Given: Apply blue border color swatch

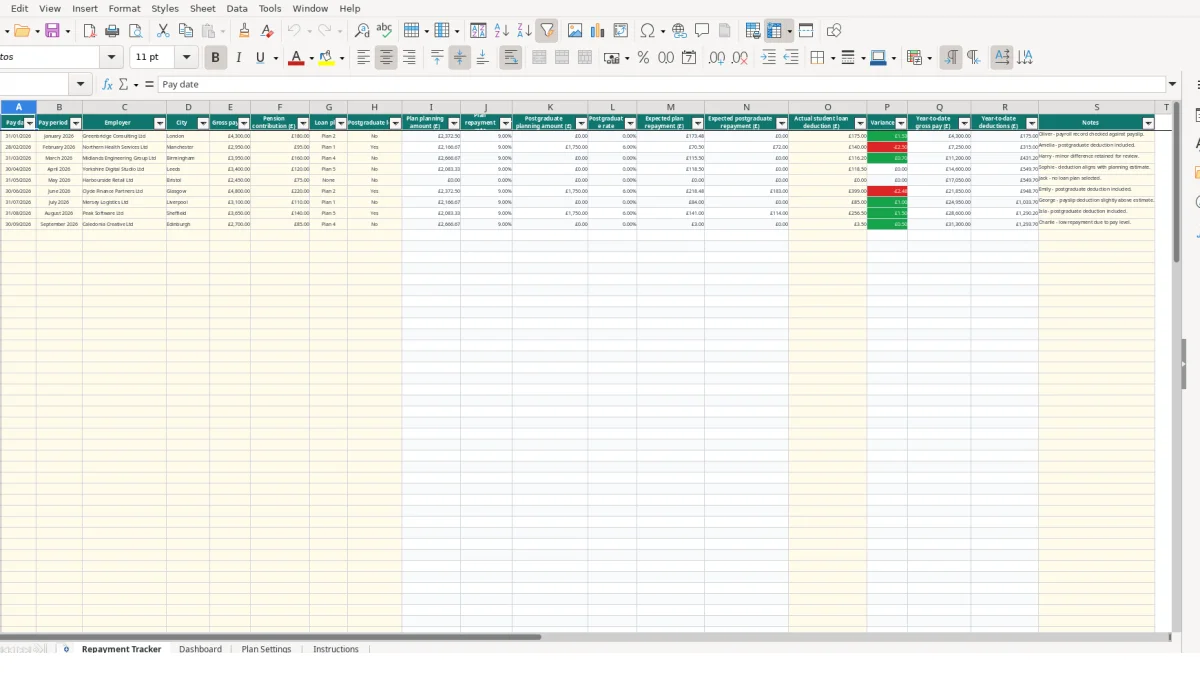Looking at the screenshot, I should [x=877, y=58].
